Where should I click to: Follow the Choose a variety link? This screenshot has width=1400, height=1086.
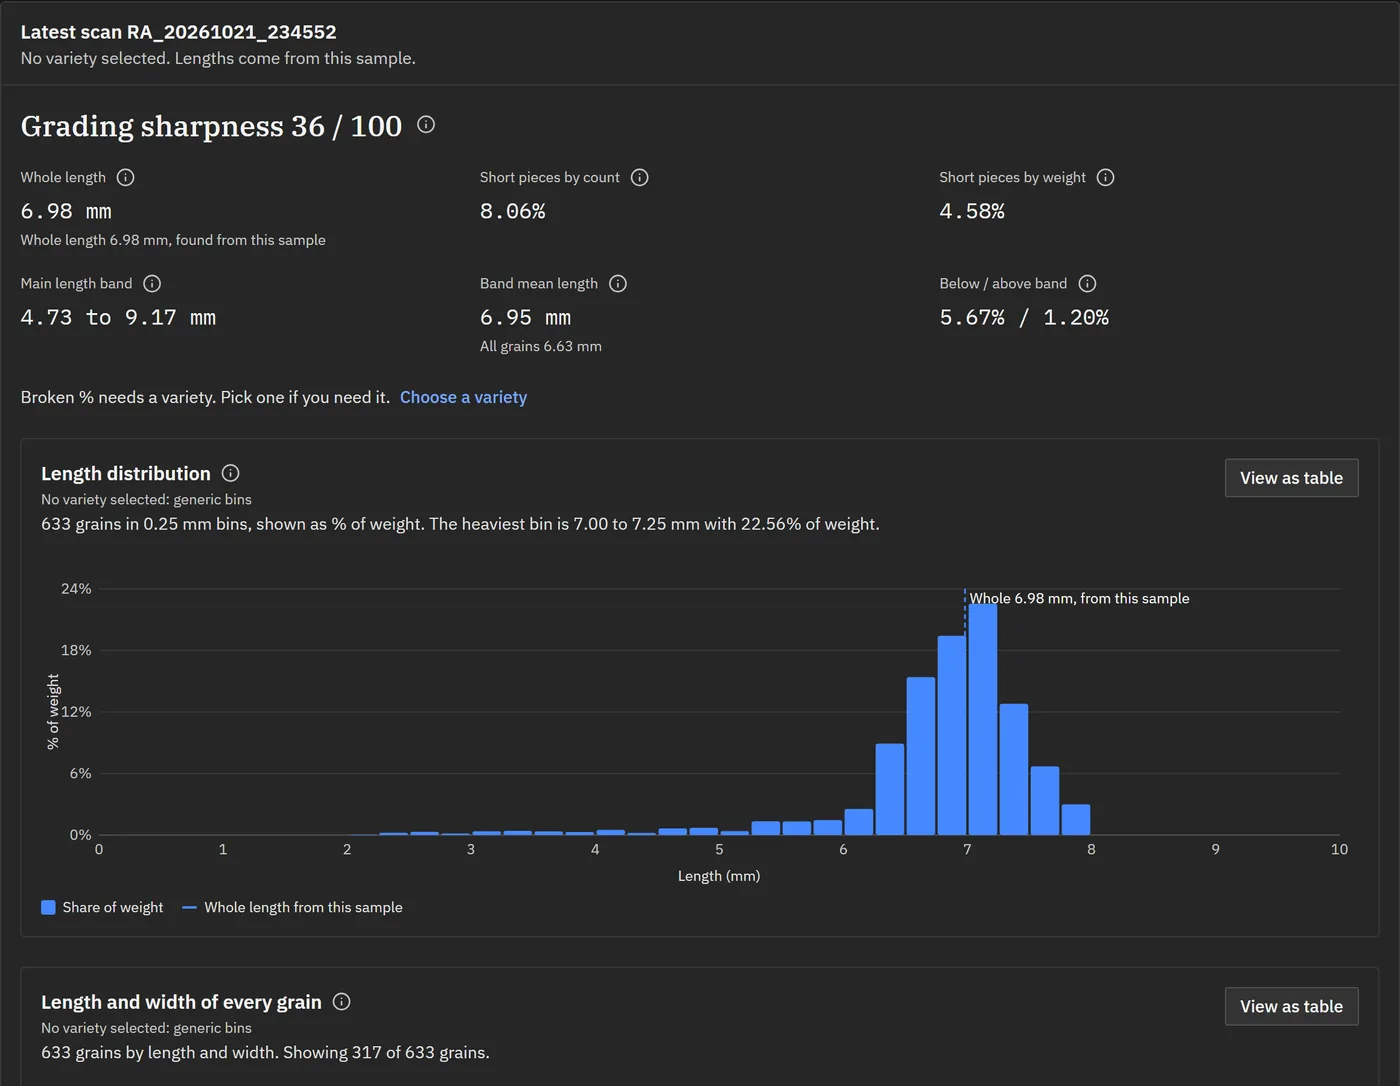point(463,397)
